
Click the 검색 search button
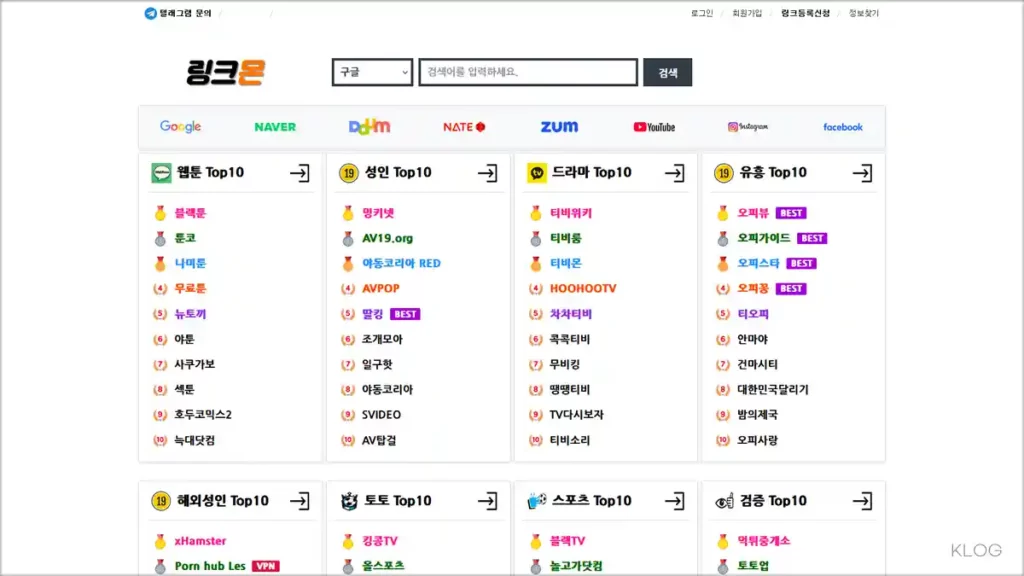pyautogui.click(x=667, y=72)
